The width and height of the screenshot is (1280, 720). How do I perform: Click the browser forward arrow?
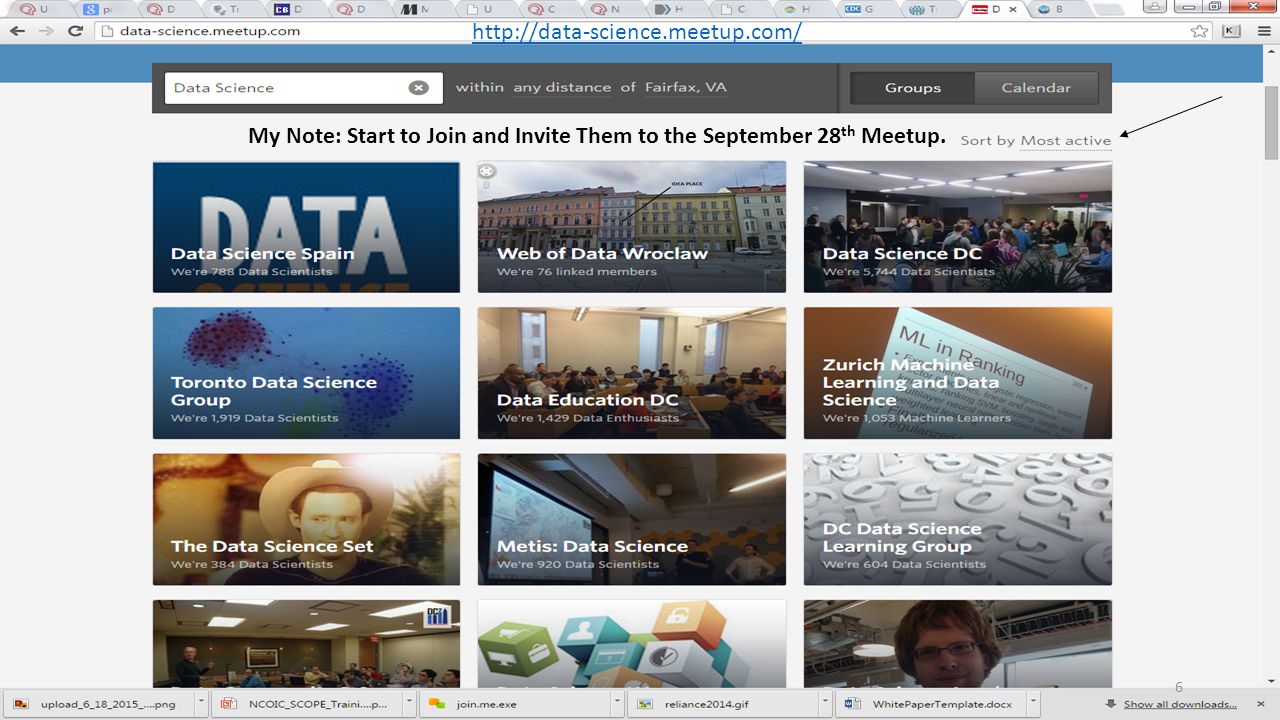(x=46, y=31)
